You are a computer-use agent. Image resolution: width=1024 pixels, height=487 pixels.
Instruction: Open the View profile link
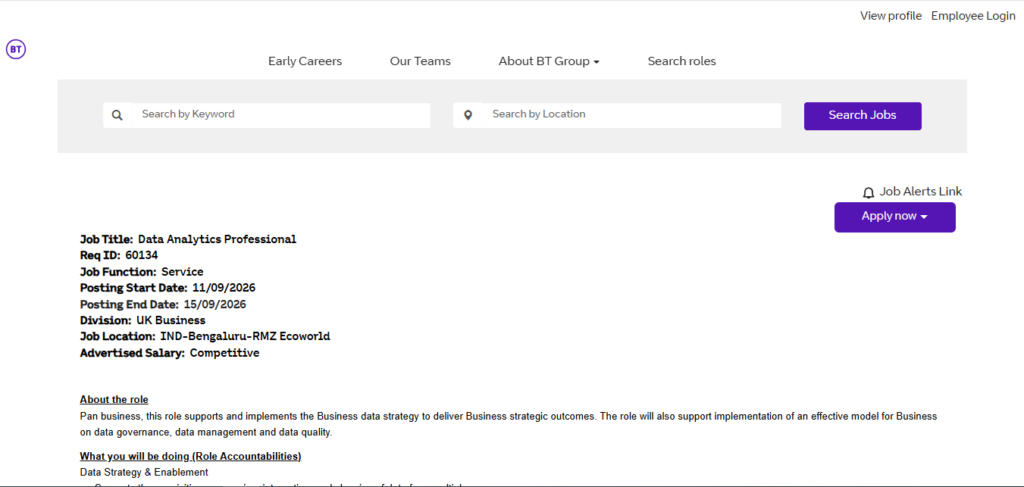[x=891, y=16]
